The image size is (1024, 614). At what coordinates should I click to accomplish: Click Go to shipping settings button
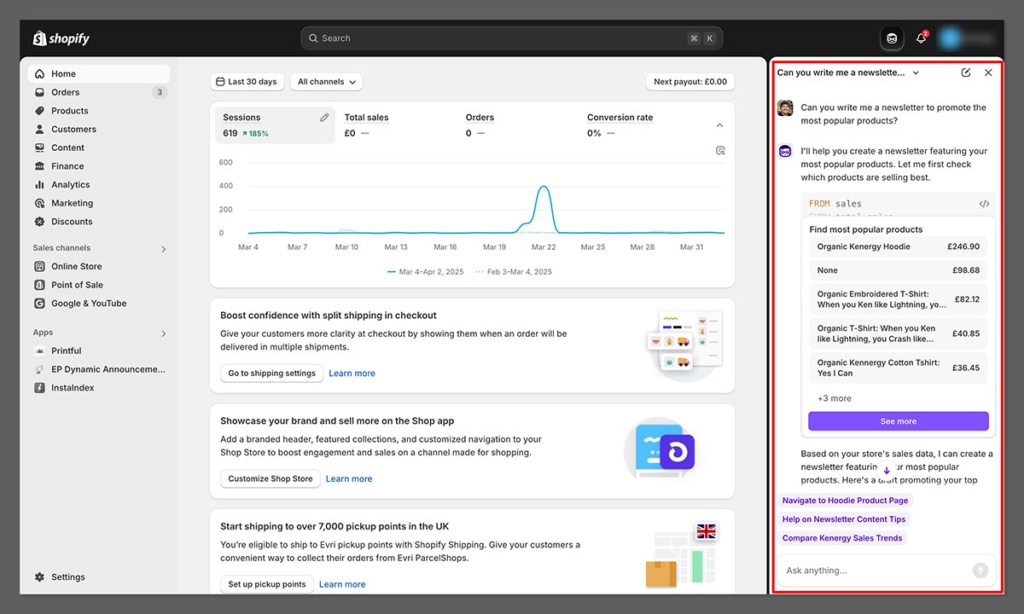[271, 373]
